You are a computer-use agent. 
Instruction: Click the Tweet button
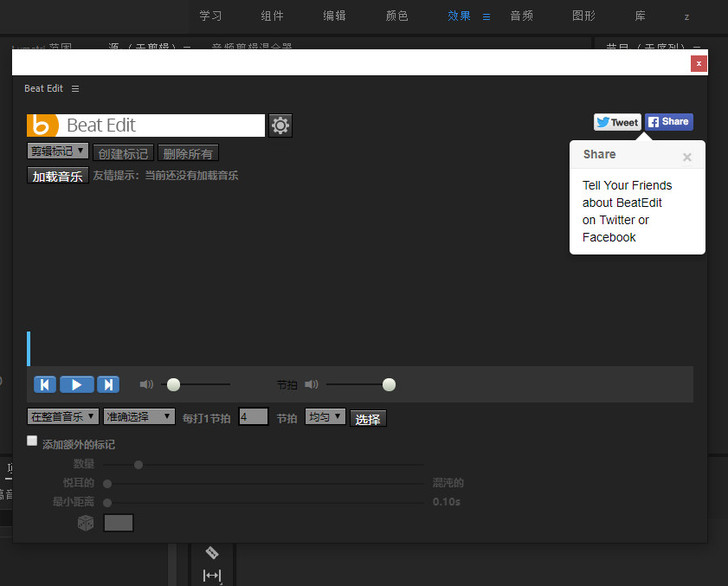[x=616, y=122]
